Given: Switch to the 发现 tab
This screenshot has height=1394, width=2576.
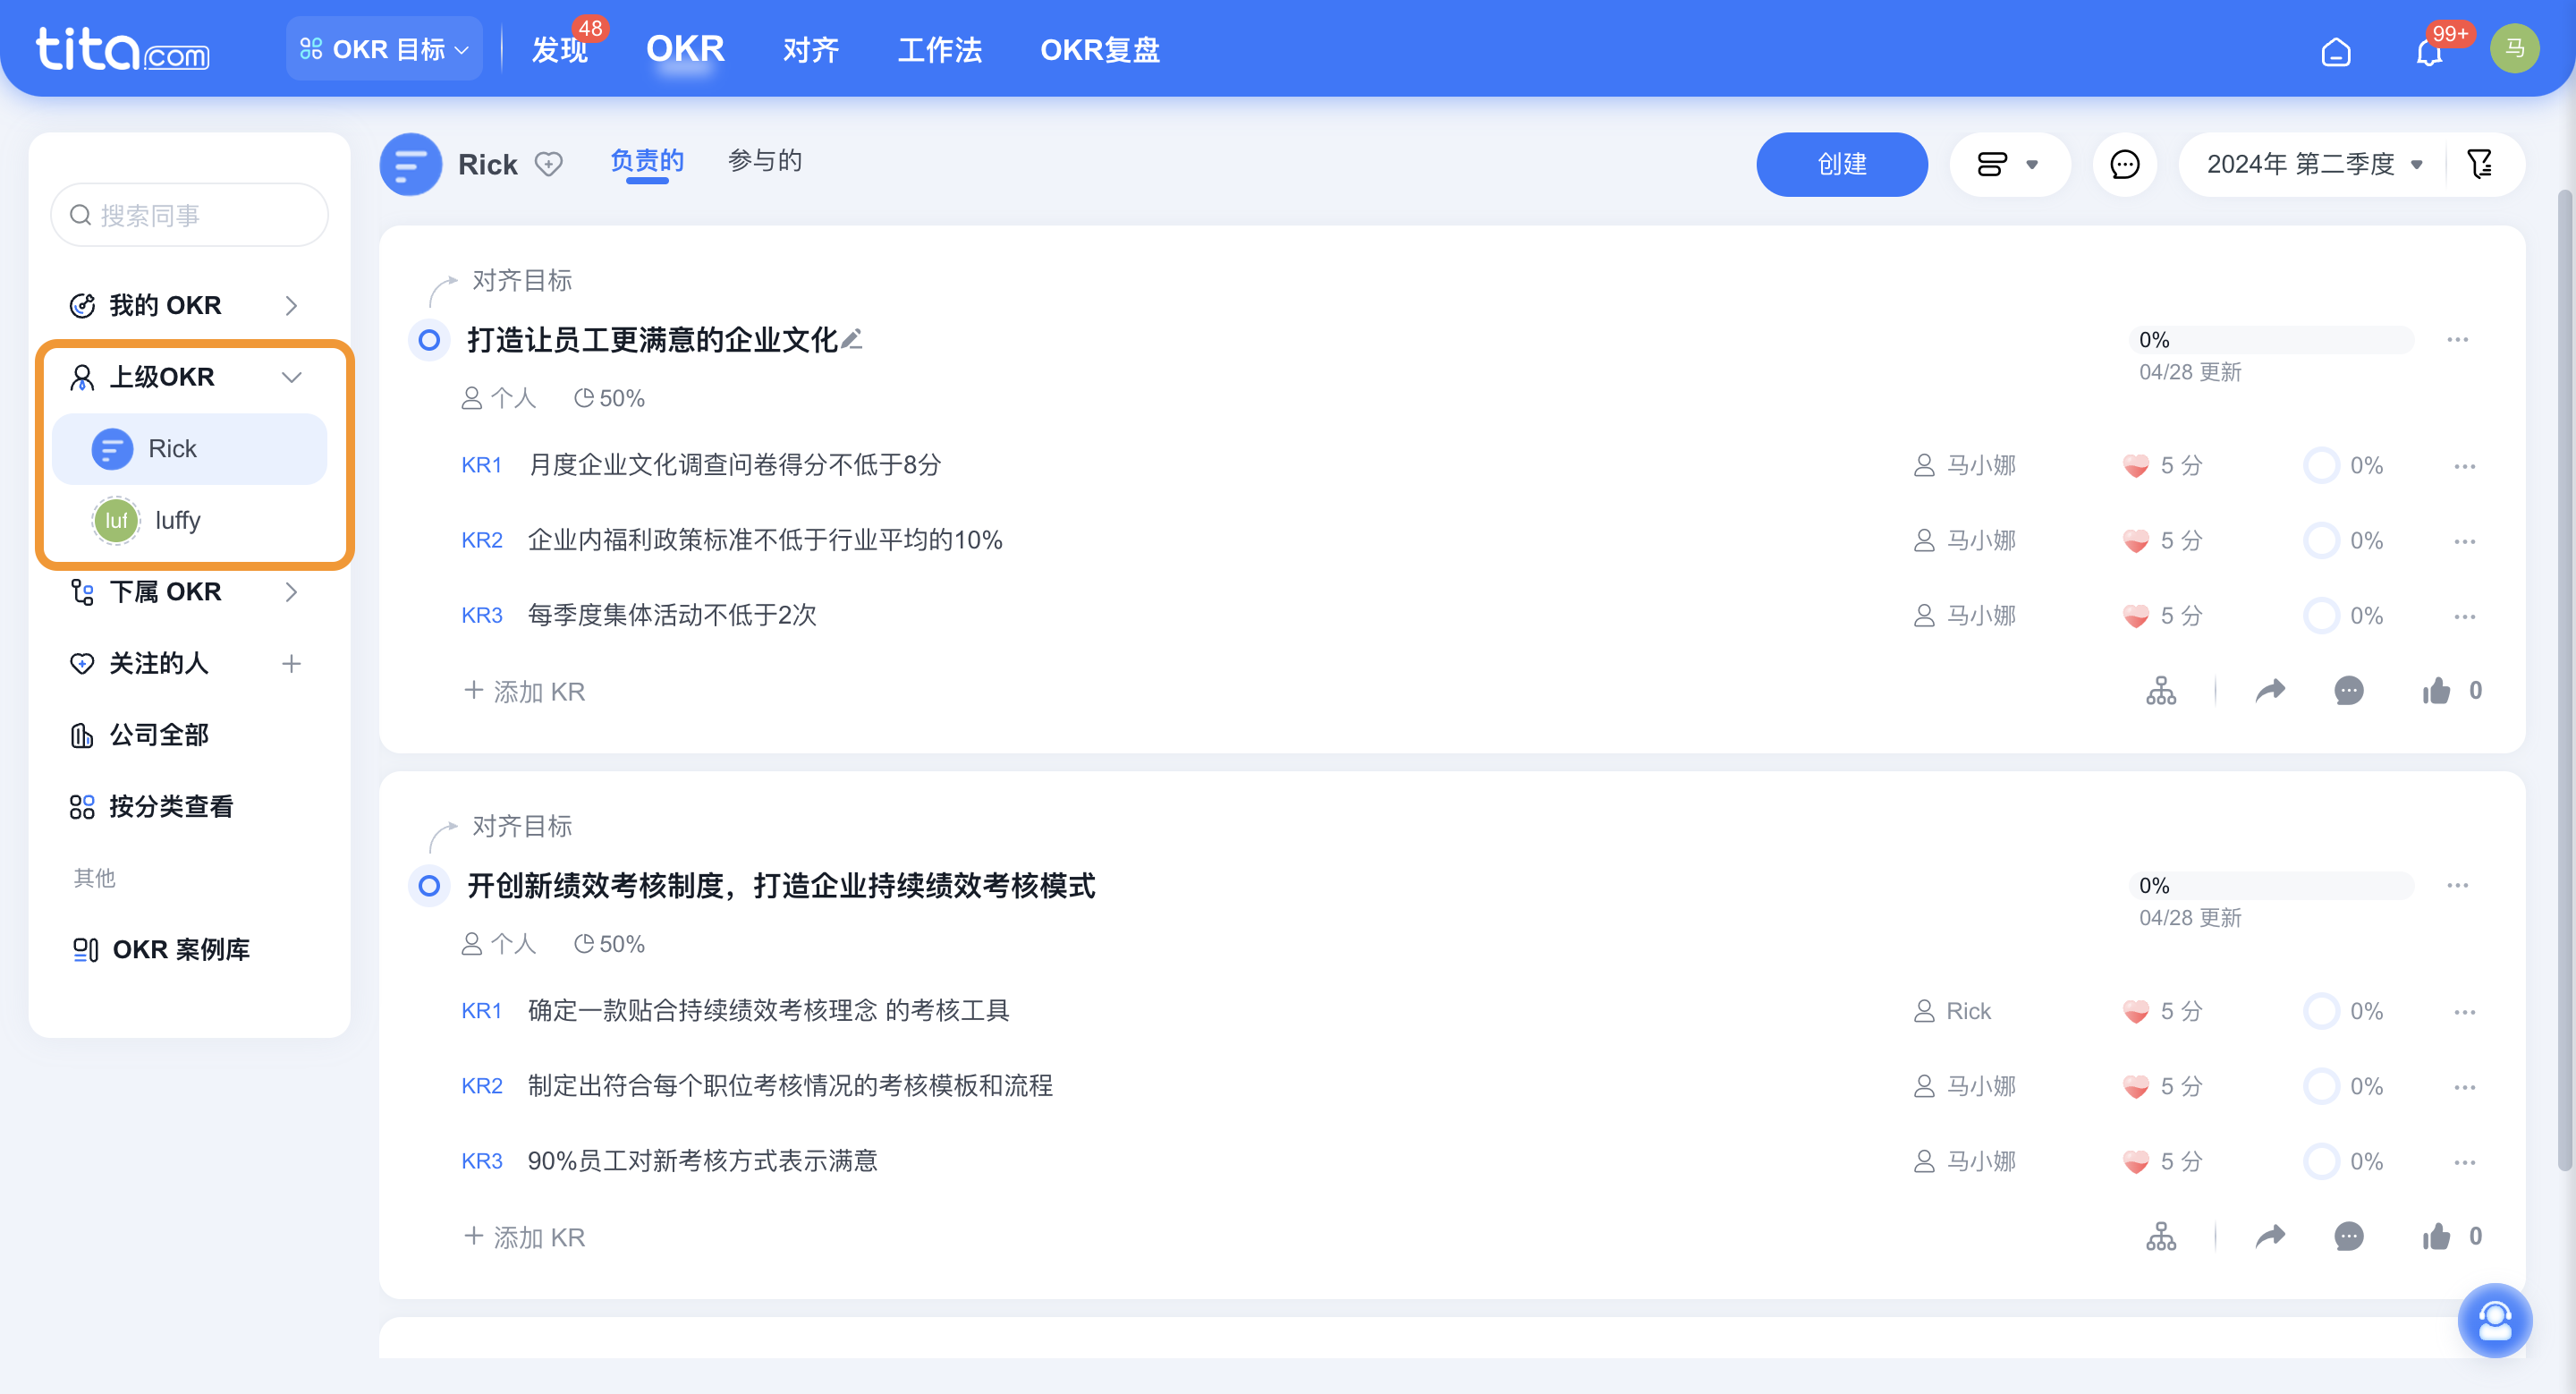Looking at the screenshot, I should click(x=560, y=50).
